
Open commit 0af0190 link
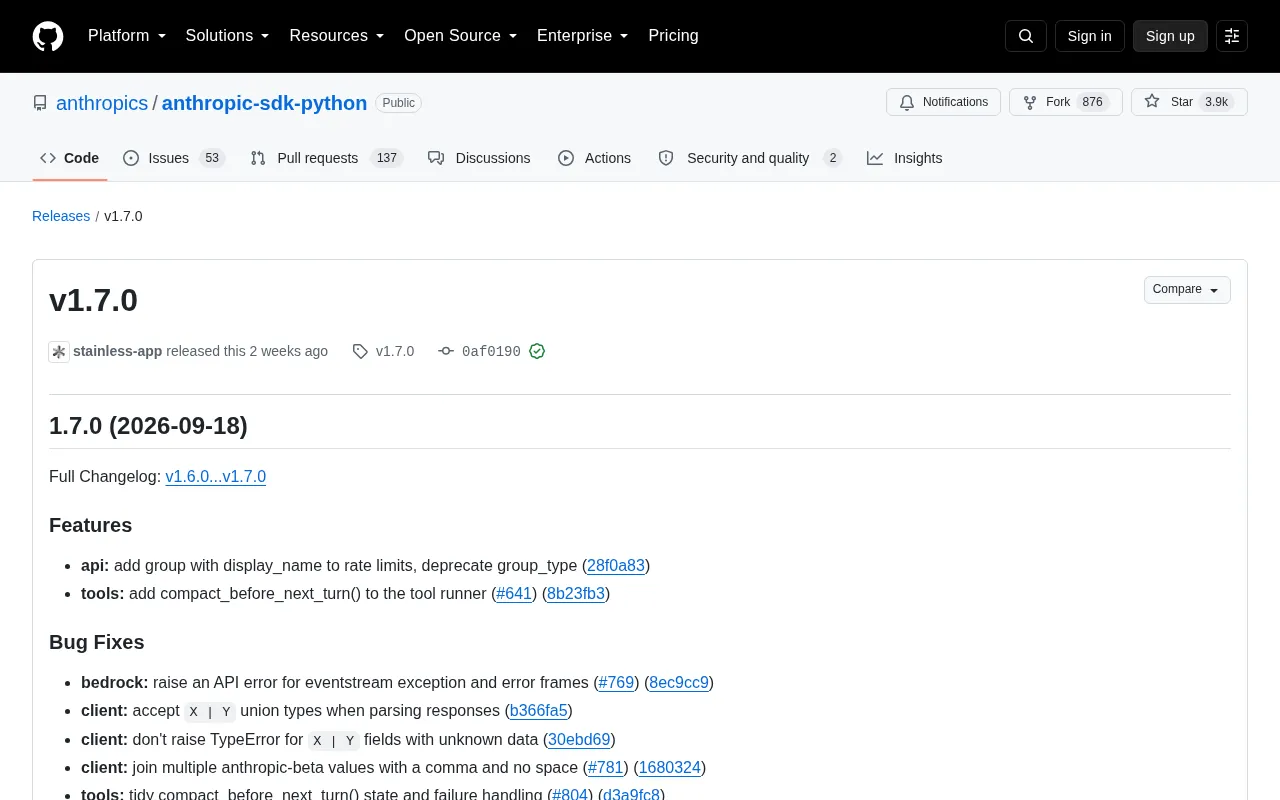click(x=491, y=351)
